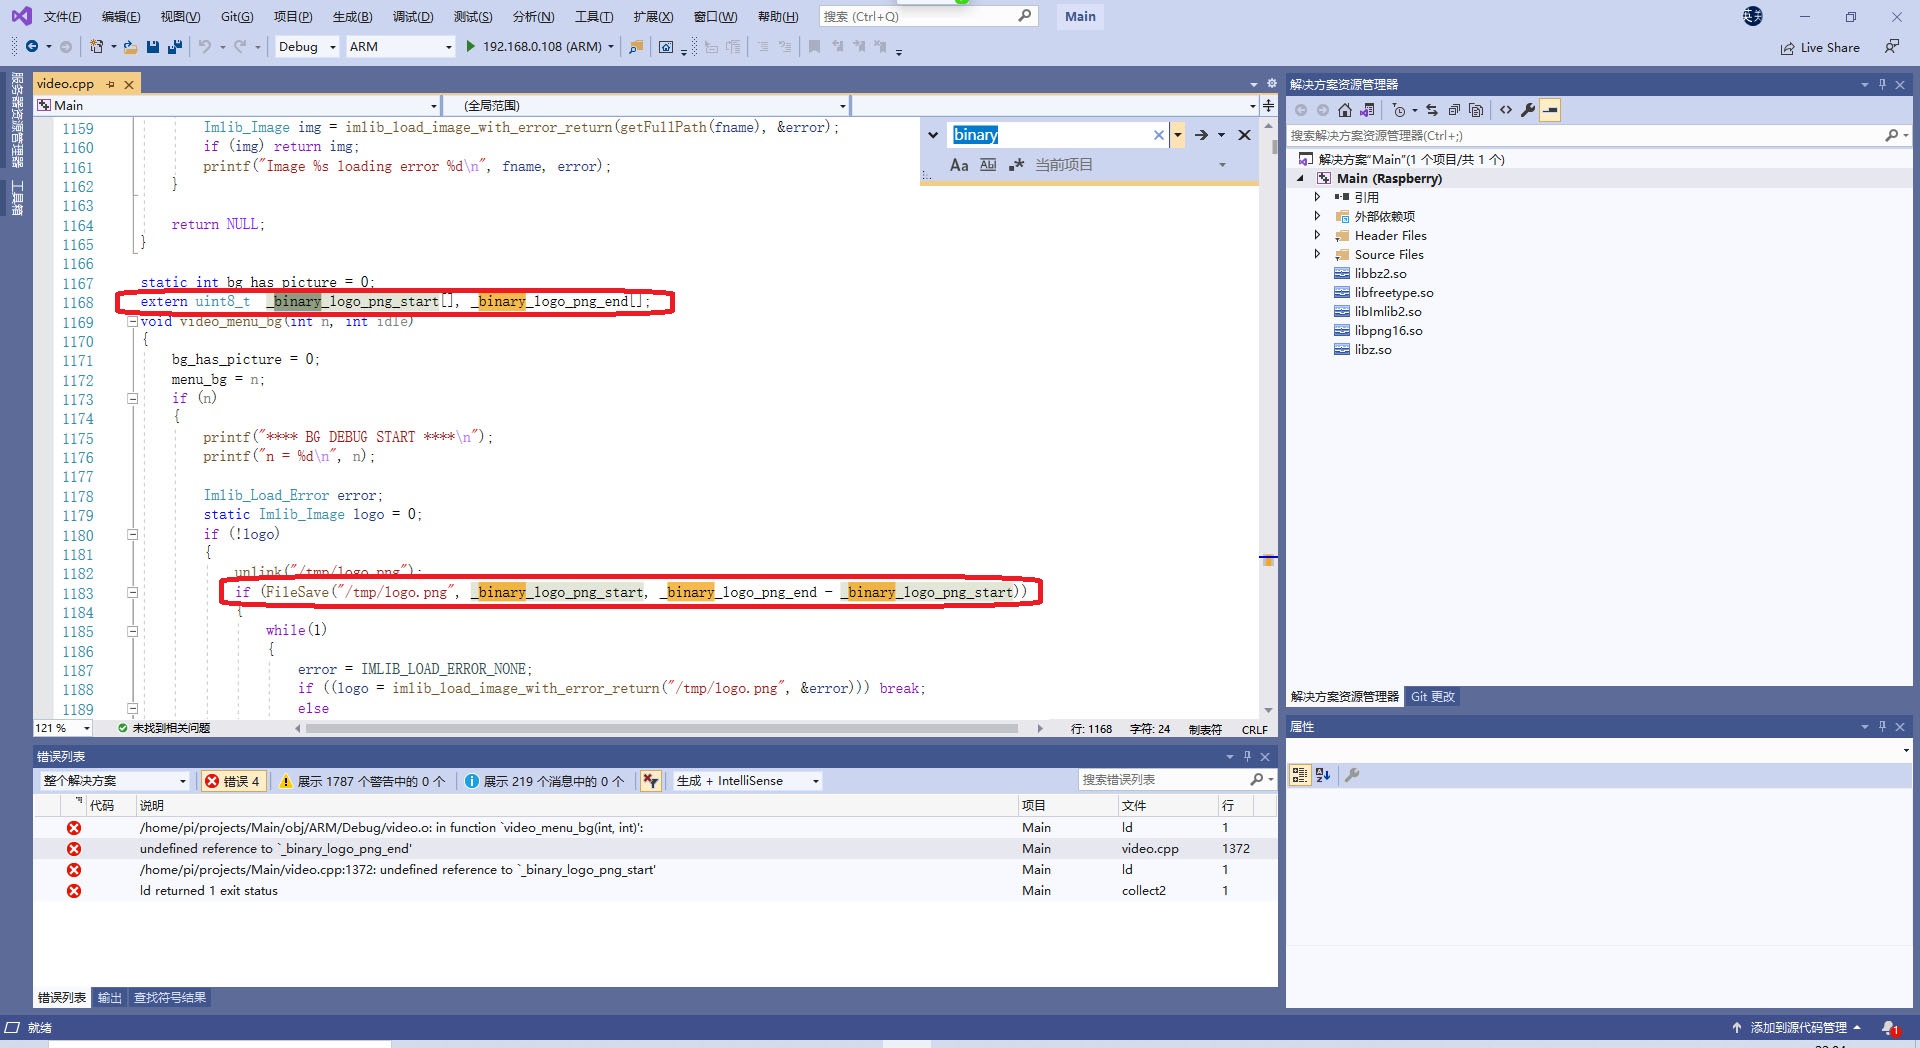Open Properties wrench icon in Solution Explorer
The width and height of the screenshot is (1920, 1048).
point(1528,110)
